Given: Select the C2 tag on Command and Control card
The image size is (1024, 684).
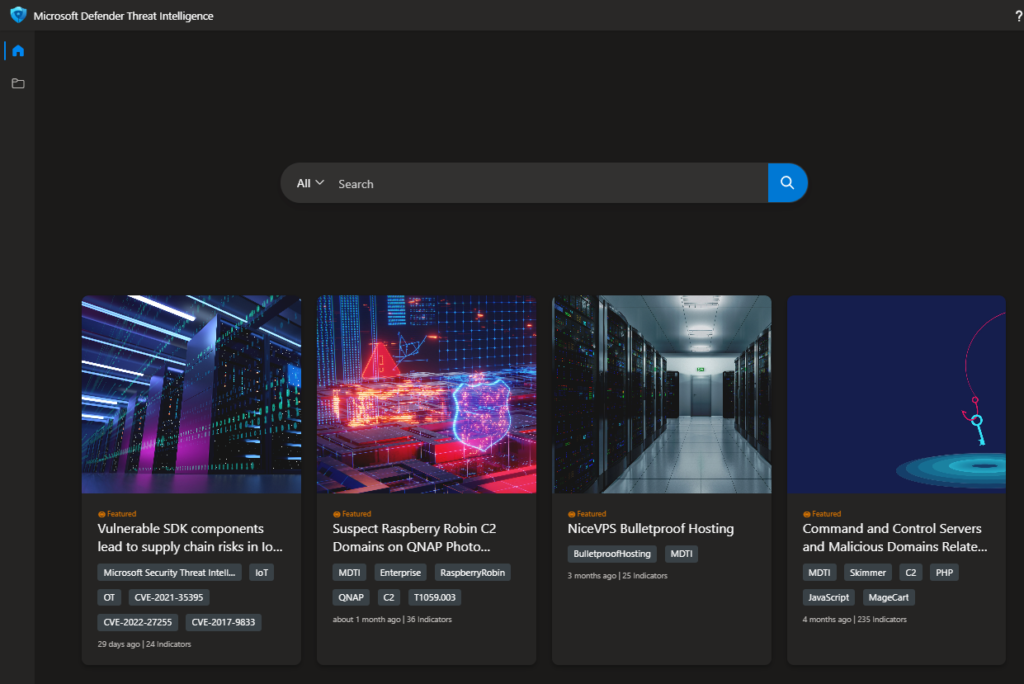Looking at the screenshot, I should (910, 572).
